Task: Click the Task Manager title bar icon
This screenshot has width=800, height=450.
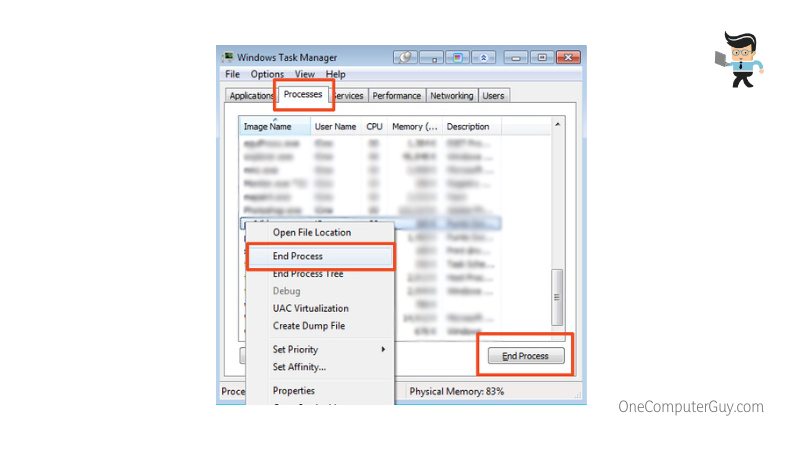Action: point(228,57)
